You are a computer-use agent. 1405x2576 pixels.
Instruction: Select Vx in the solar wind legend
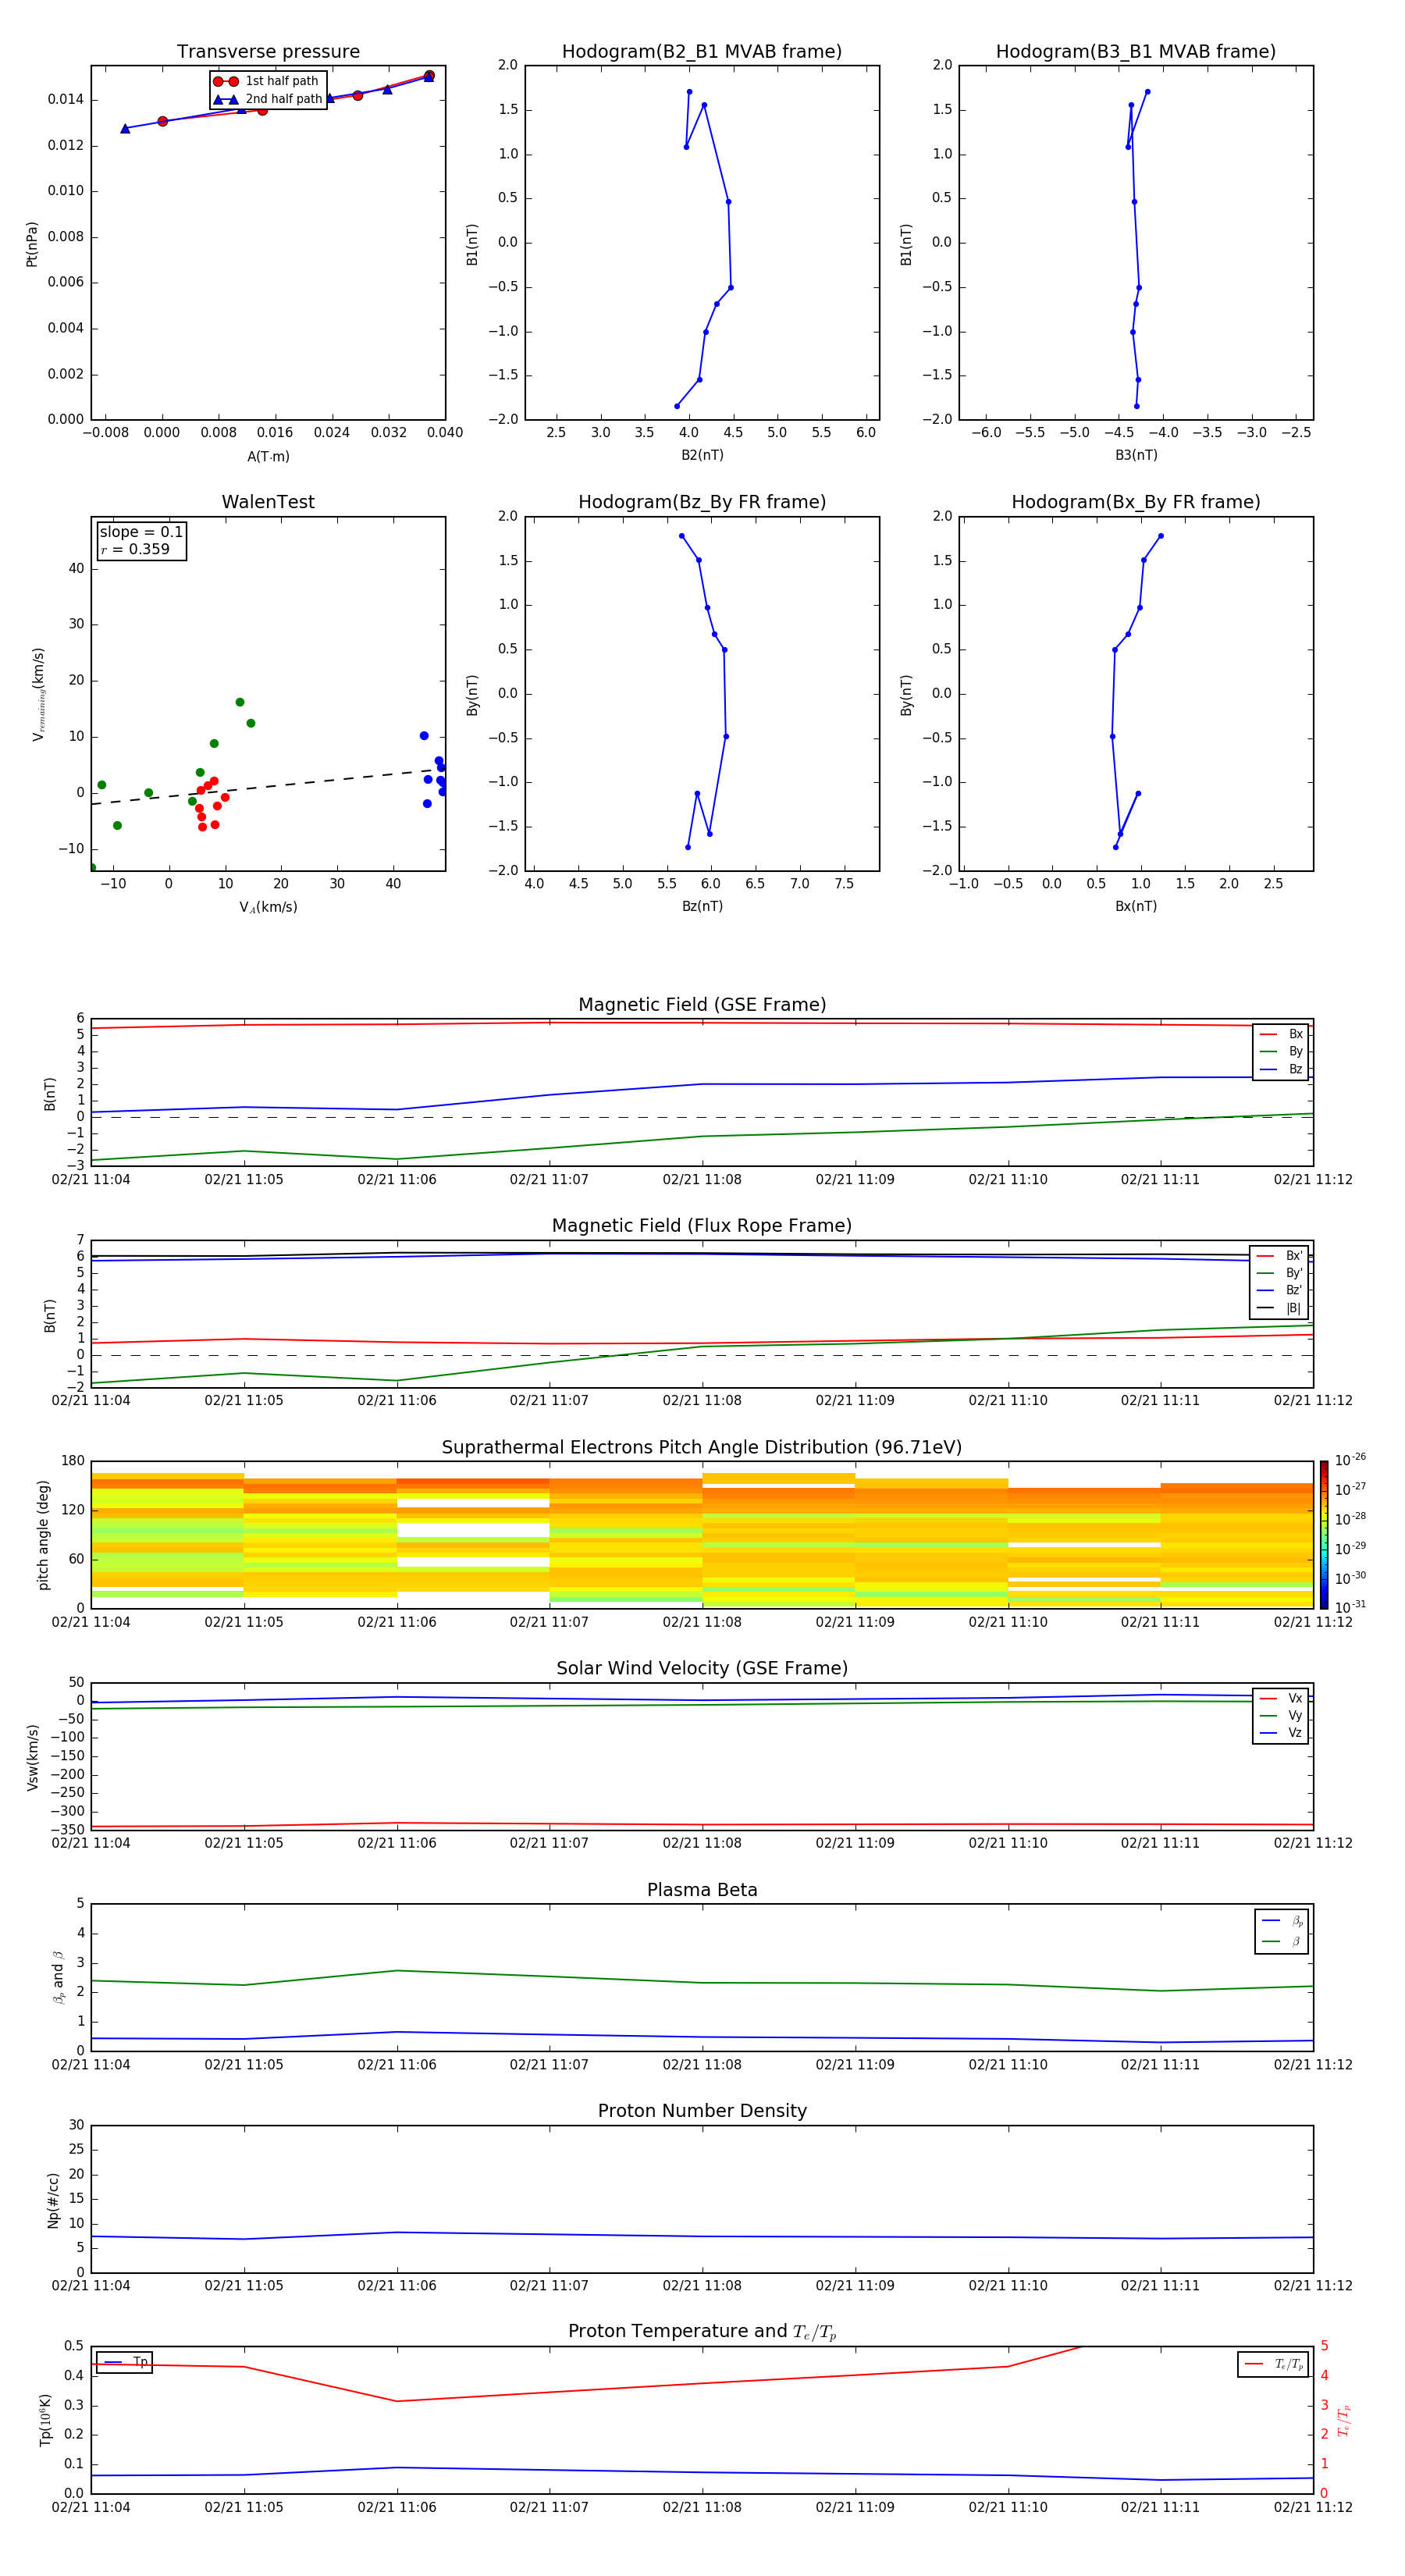(1281, 1699)
